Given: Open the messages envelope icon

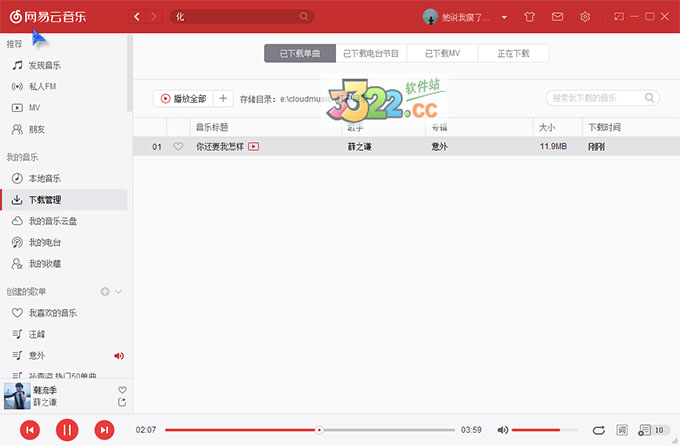Looking at the screenshot, I should coord(557,17).
